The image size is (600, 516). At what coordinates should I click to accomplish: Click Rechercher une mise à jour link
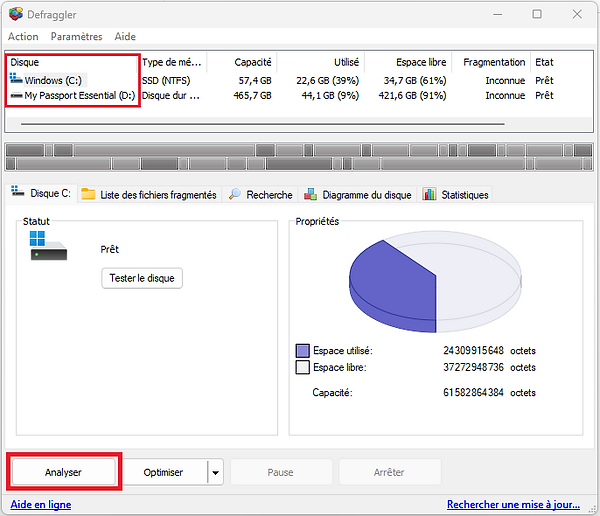514,504
